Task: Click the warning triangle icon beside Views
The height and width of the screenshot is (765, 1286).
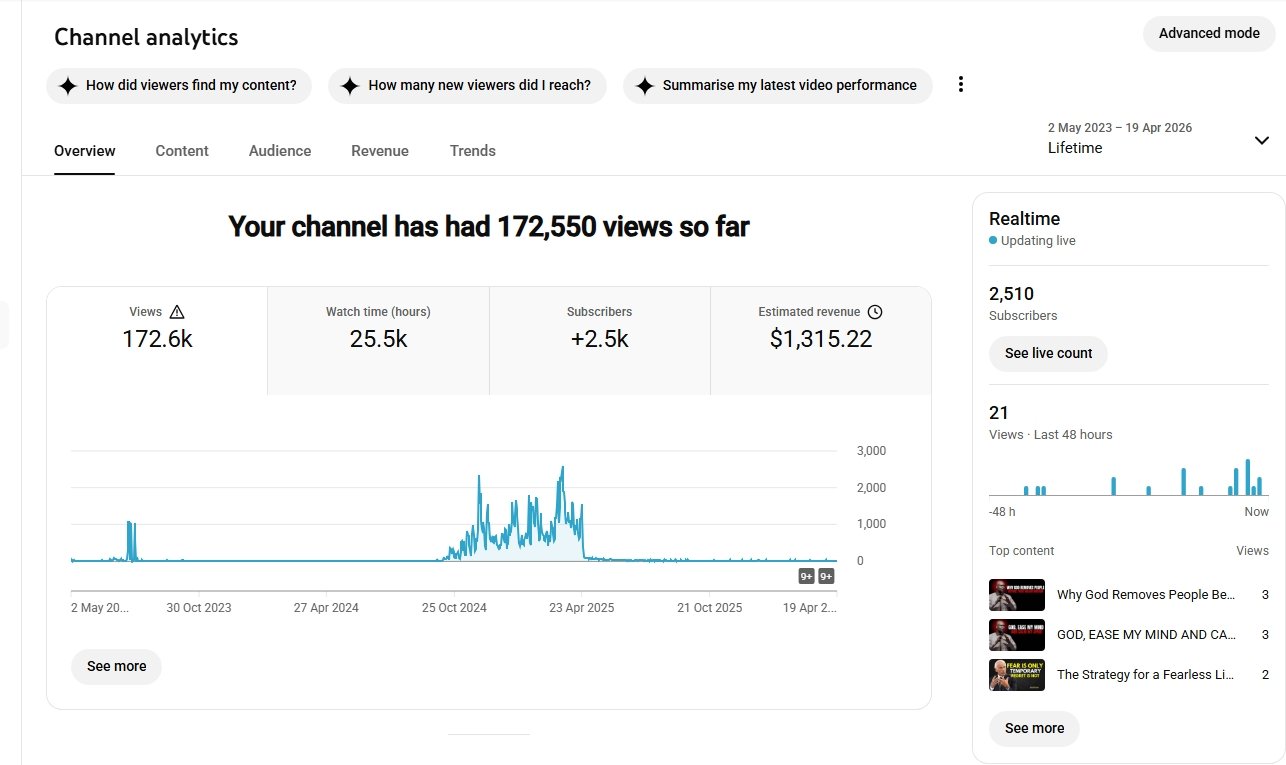Action: click(177, 312)
